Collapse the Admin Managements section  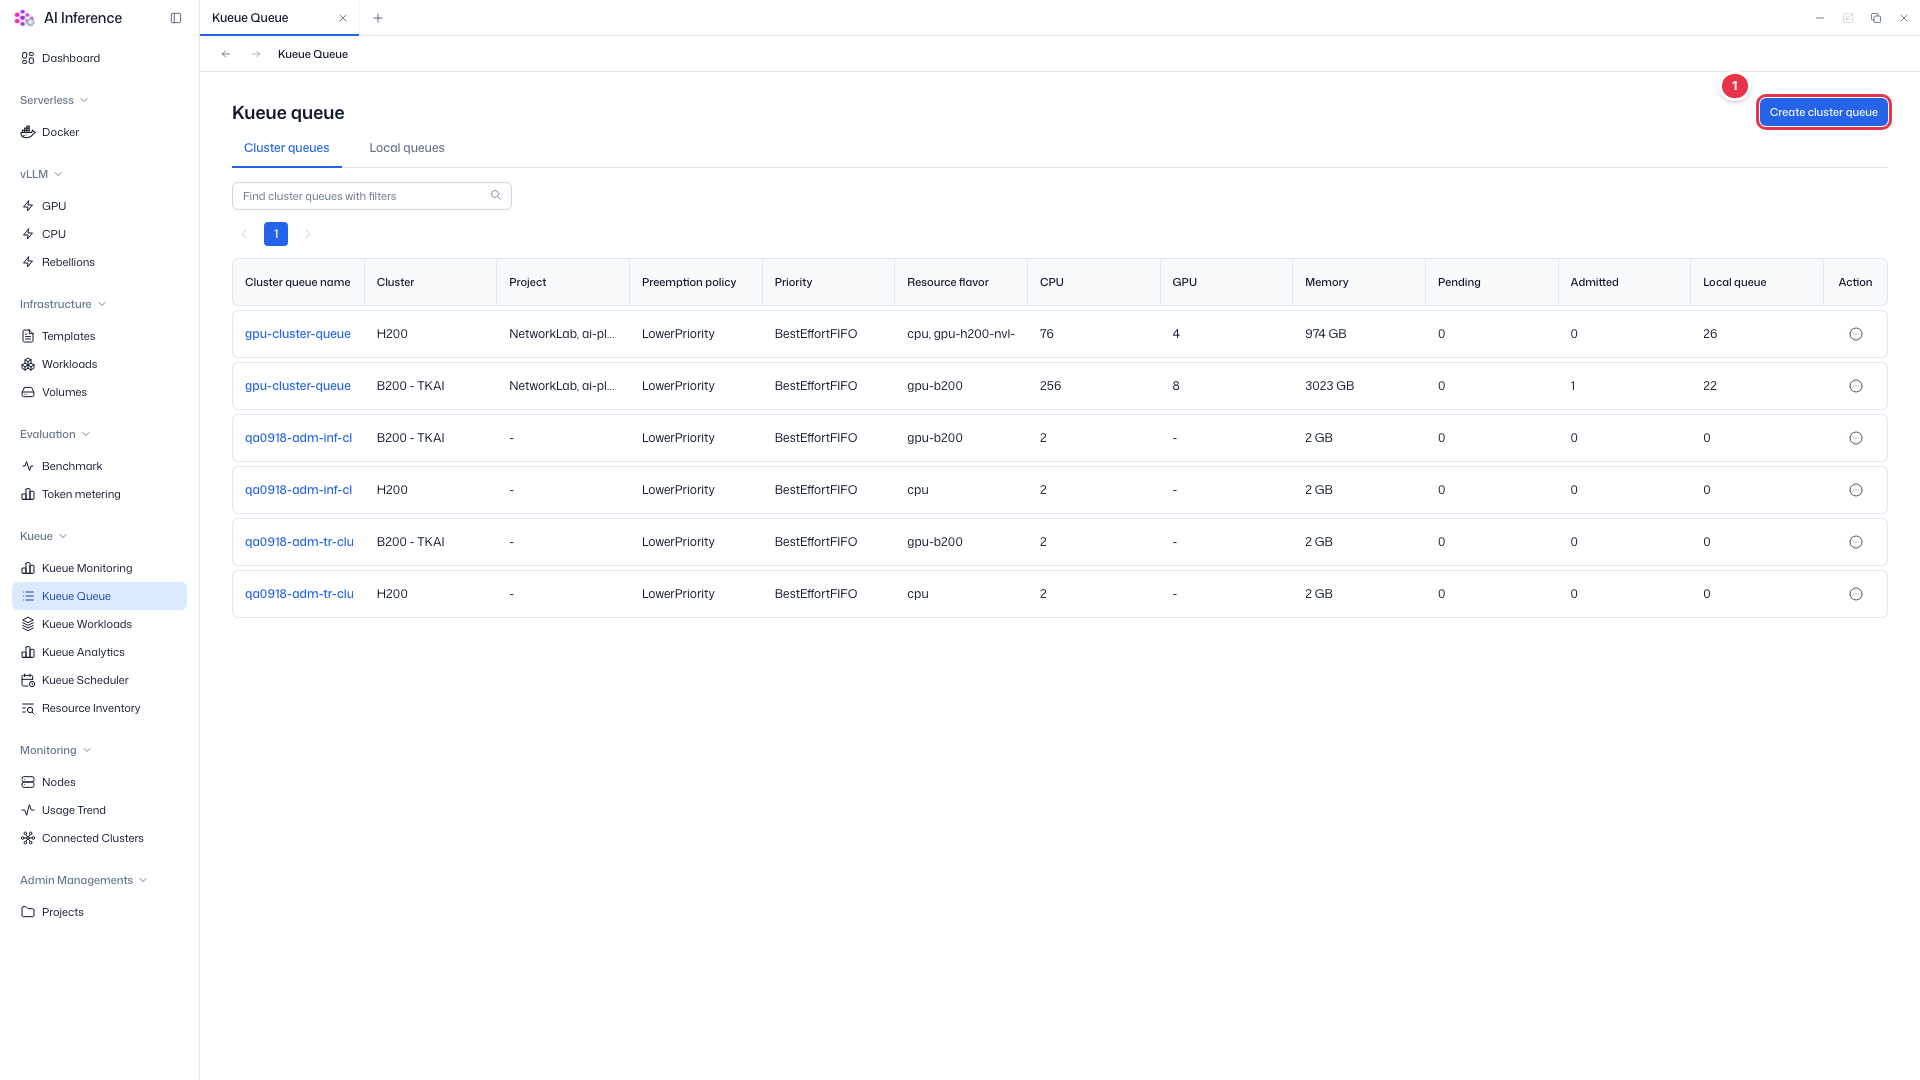click(84, 880)
